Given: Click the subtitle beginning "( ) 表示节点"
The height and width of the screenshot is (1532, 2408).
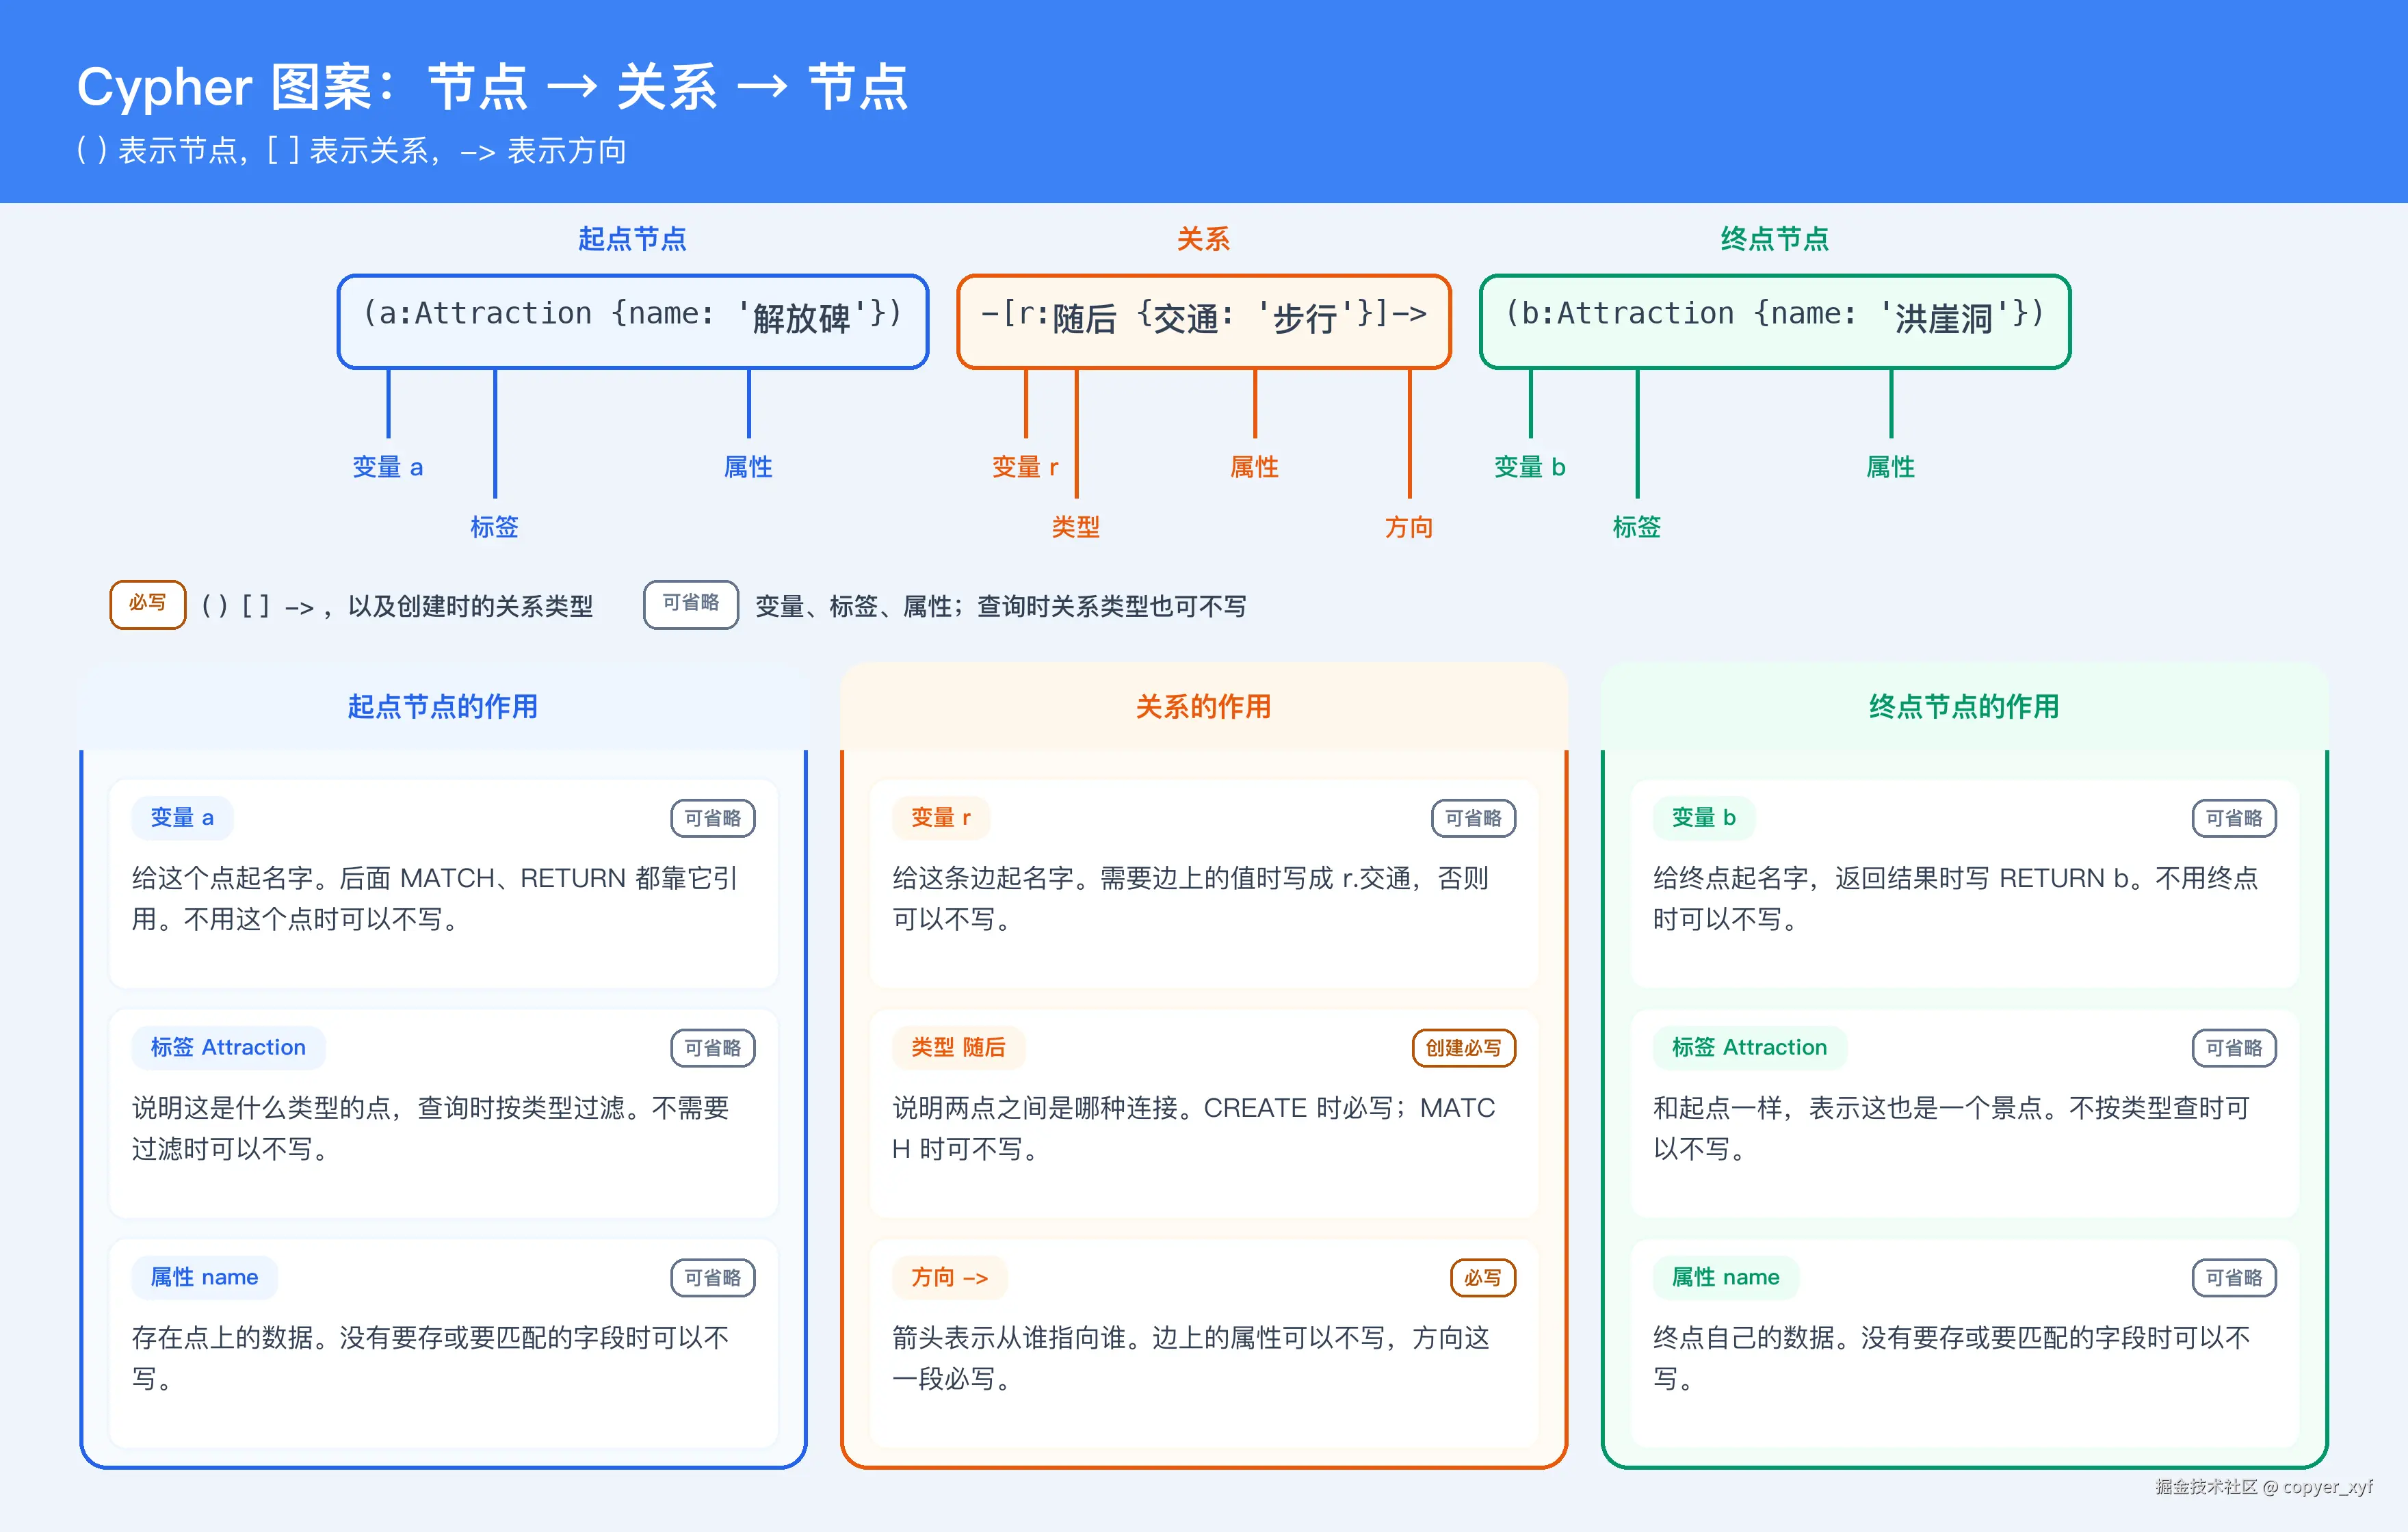Looking at the screenshot, I should (351, 151).
